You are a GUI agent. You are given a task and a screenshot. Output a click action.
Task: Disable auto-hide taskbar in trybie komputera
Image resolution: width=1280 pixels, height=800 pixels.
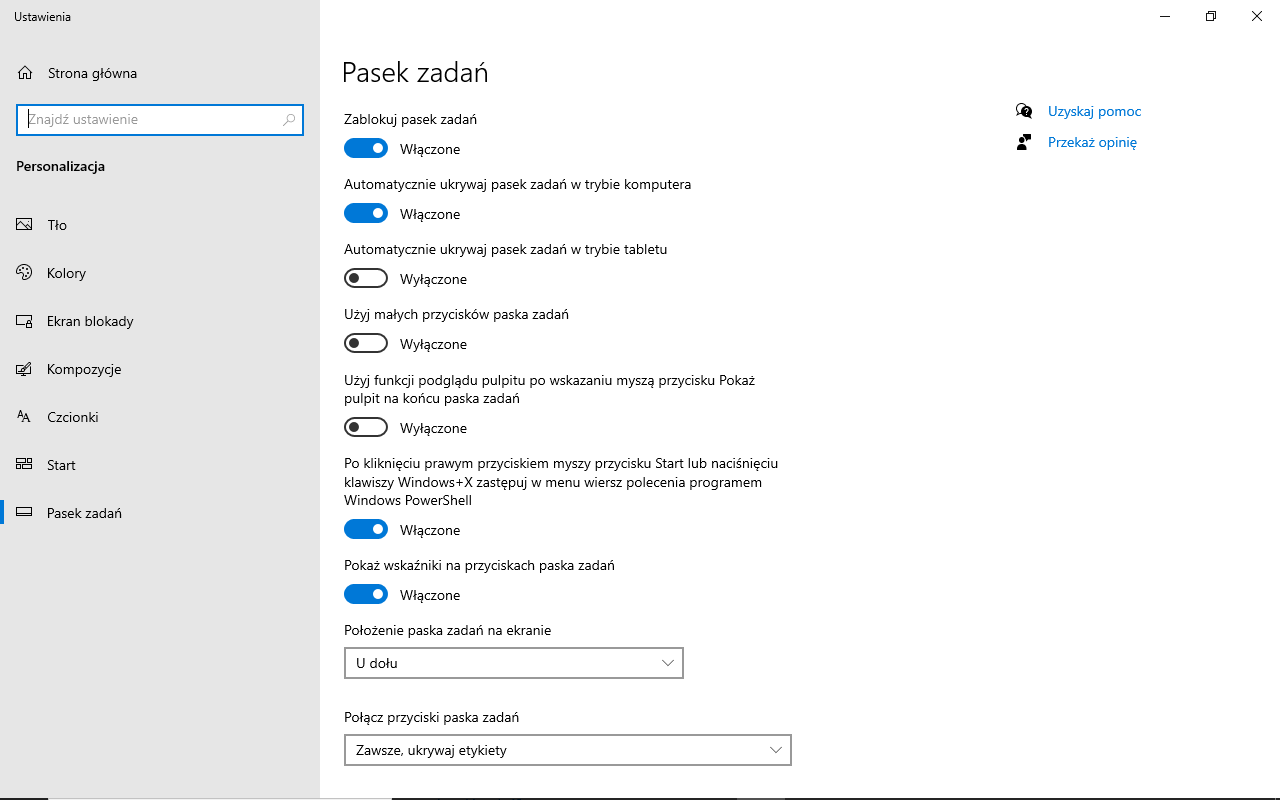coord(366,214)
